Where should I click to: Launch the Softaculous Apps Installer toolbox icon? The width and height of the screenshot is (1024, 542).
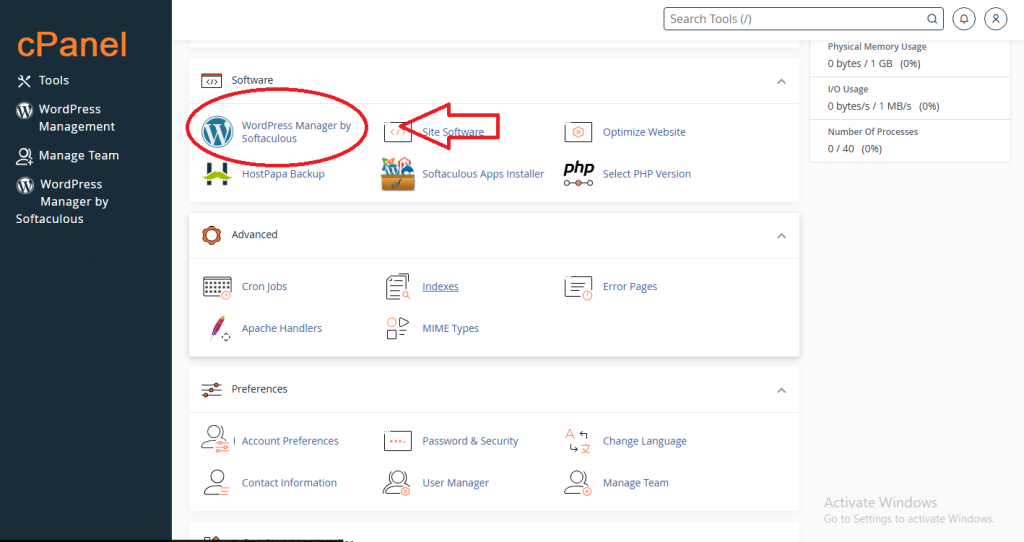click(x=398, y=174)
